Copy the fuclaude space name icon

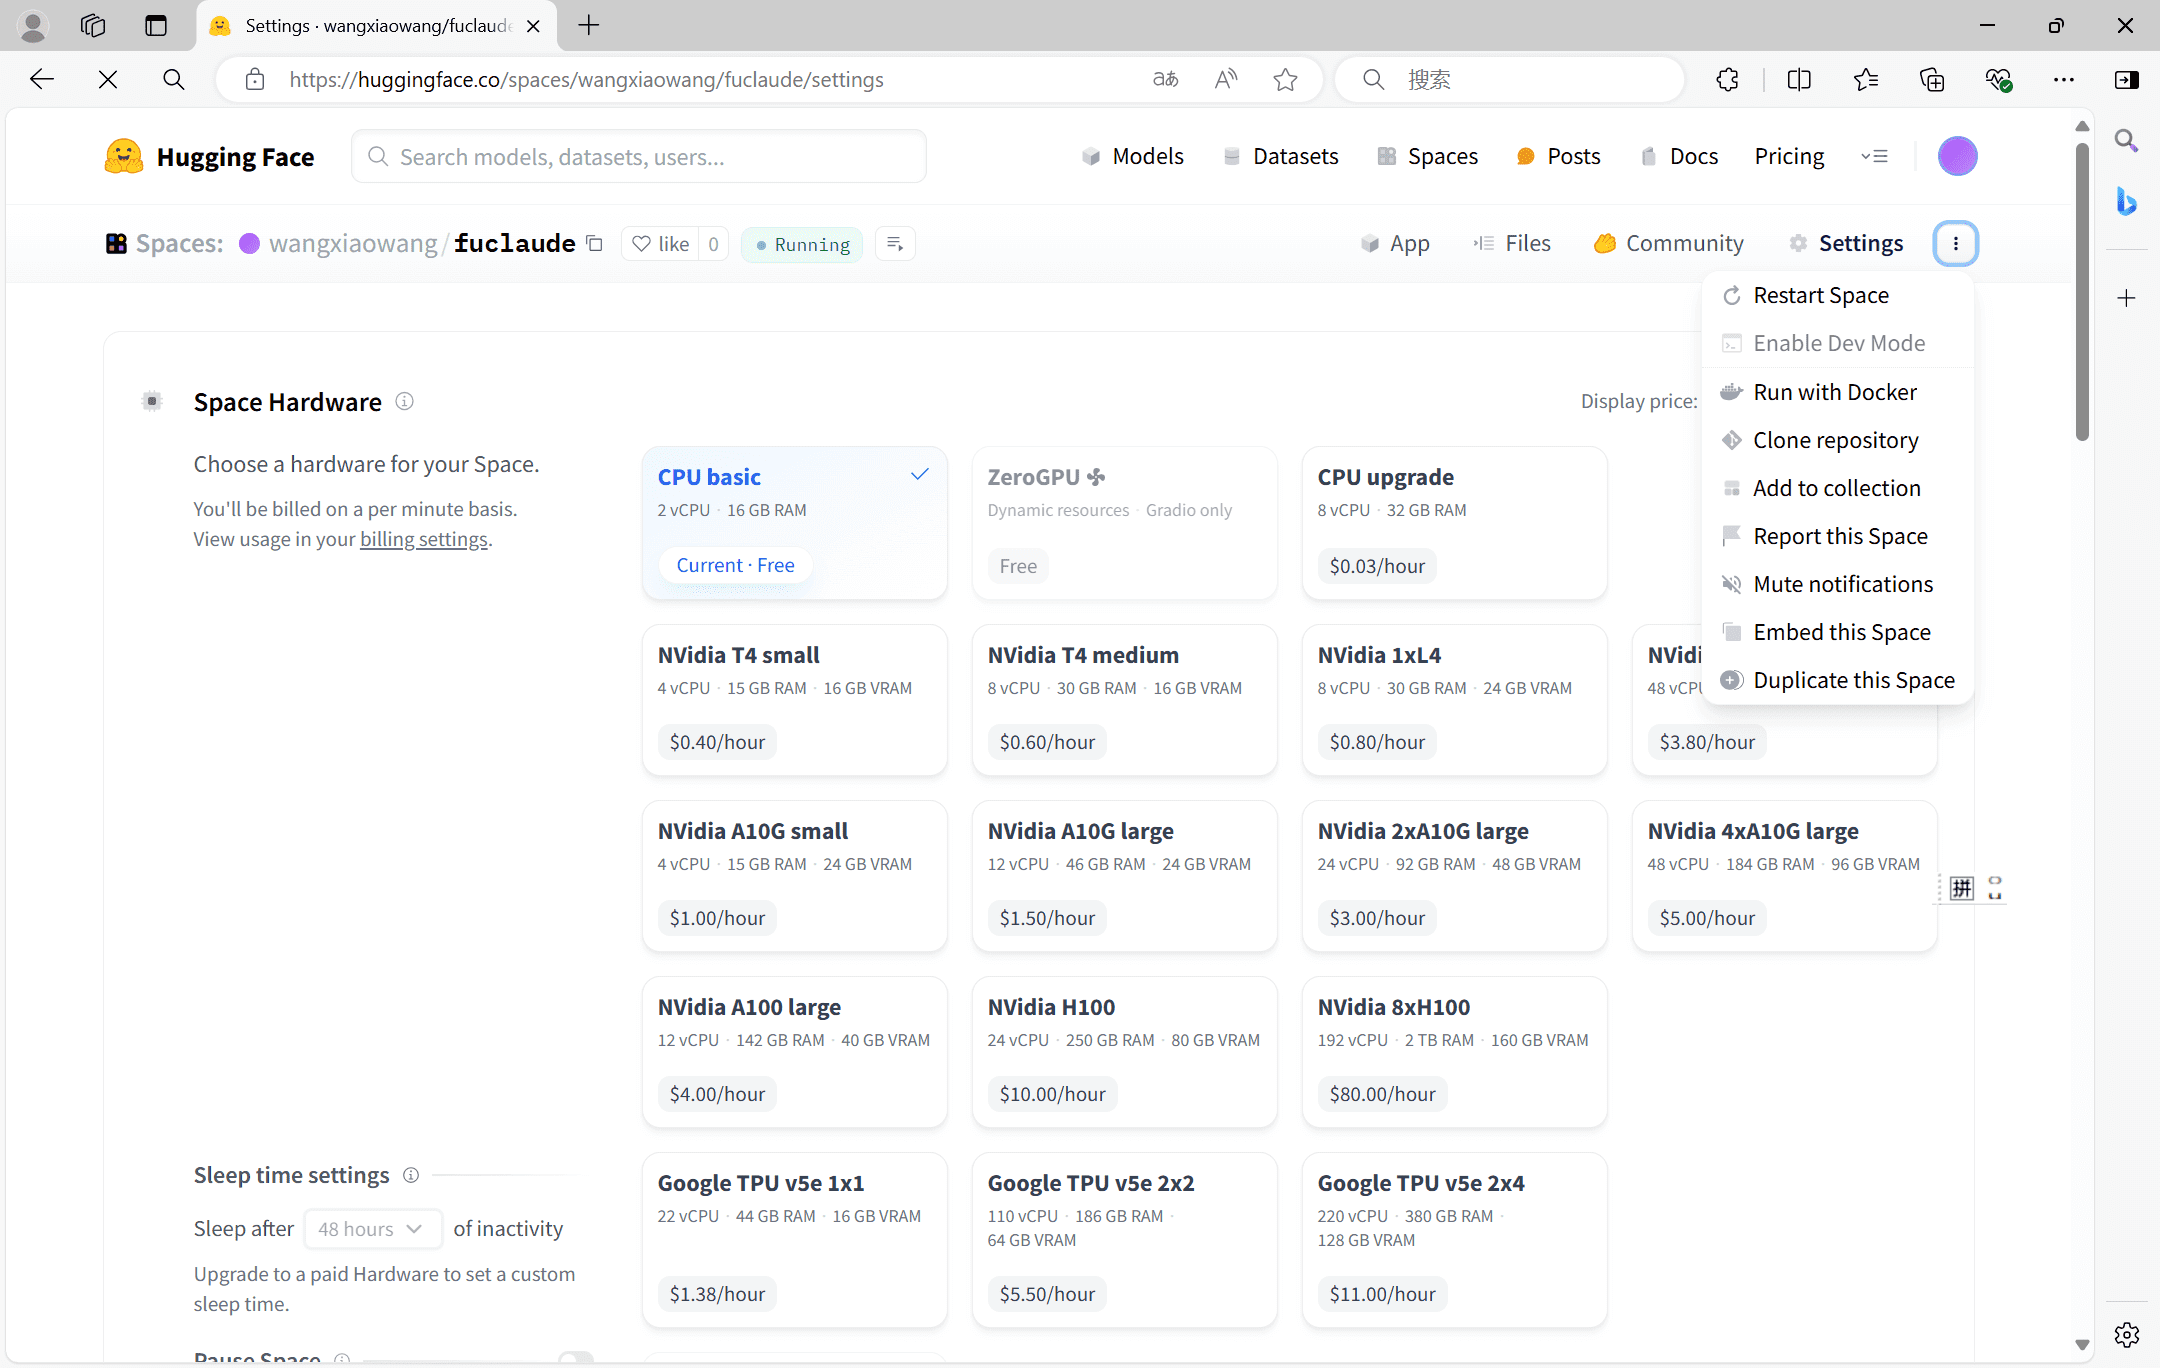click(x=595, y=243)
